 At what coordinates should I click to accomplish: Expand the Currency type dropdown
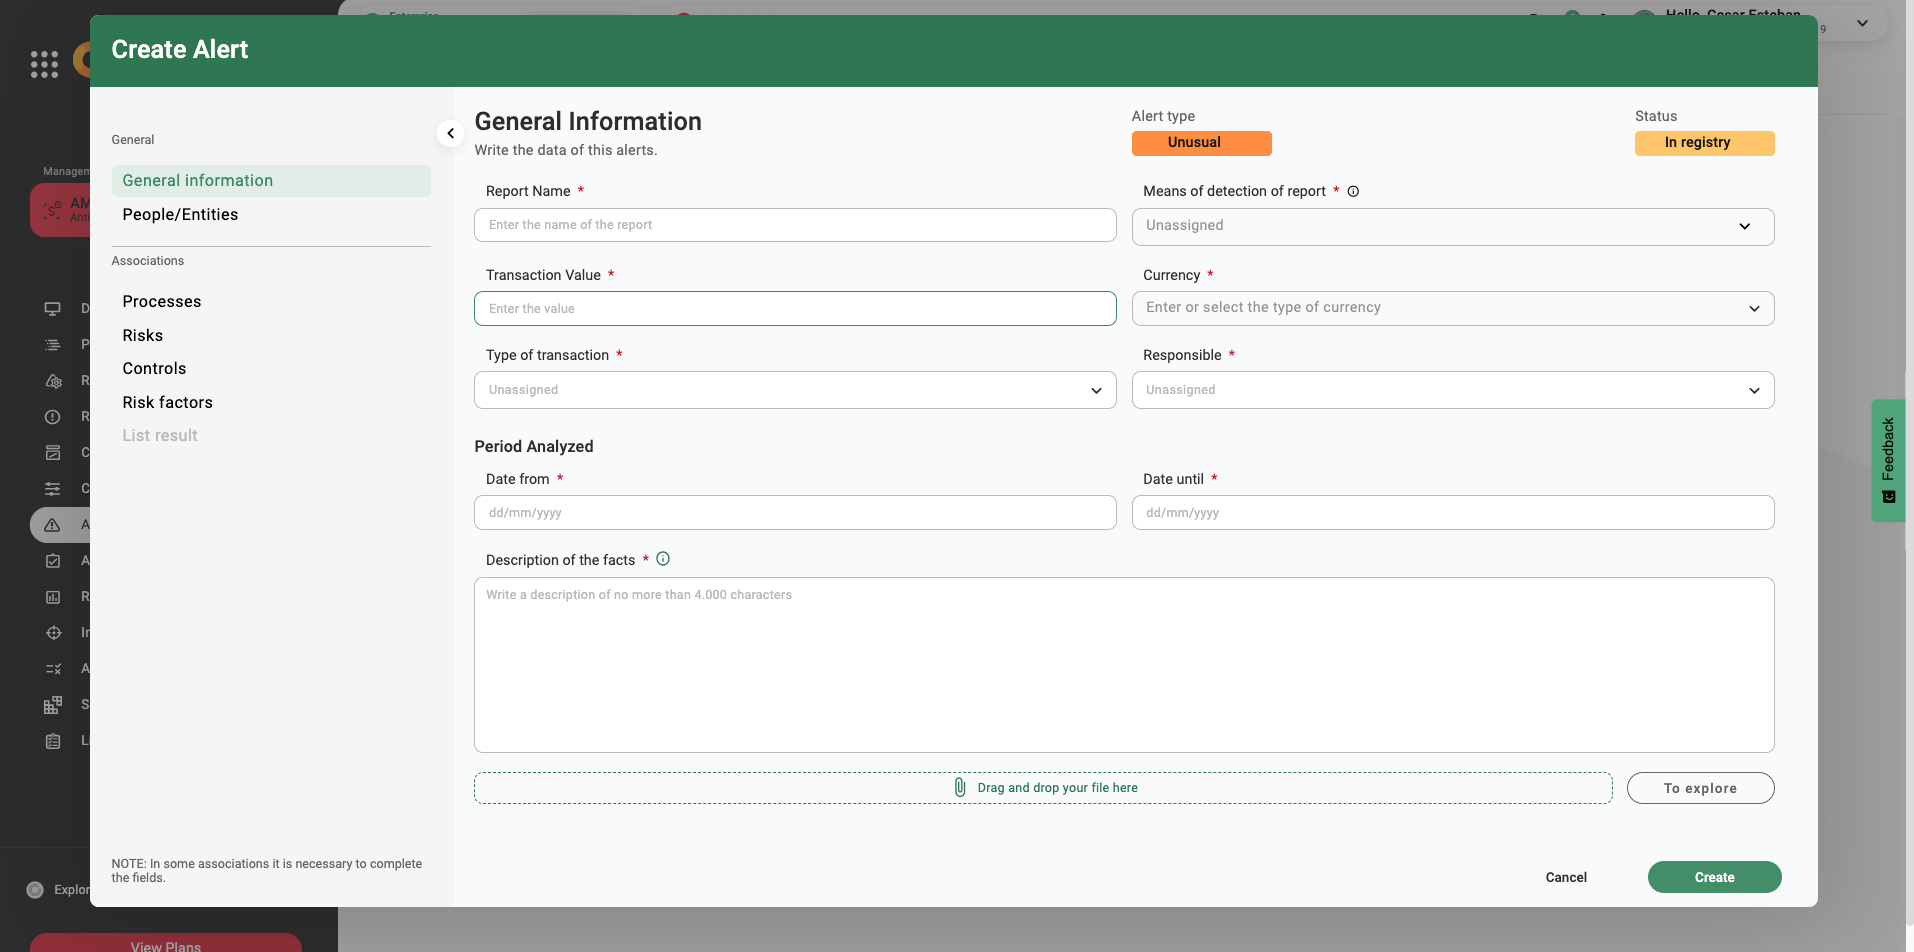(x=1452, y=308)
